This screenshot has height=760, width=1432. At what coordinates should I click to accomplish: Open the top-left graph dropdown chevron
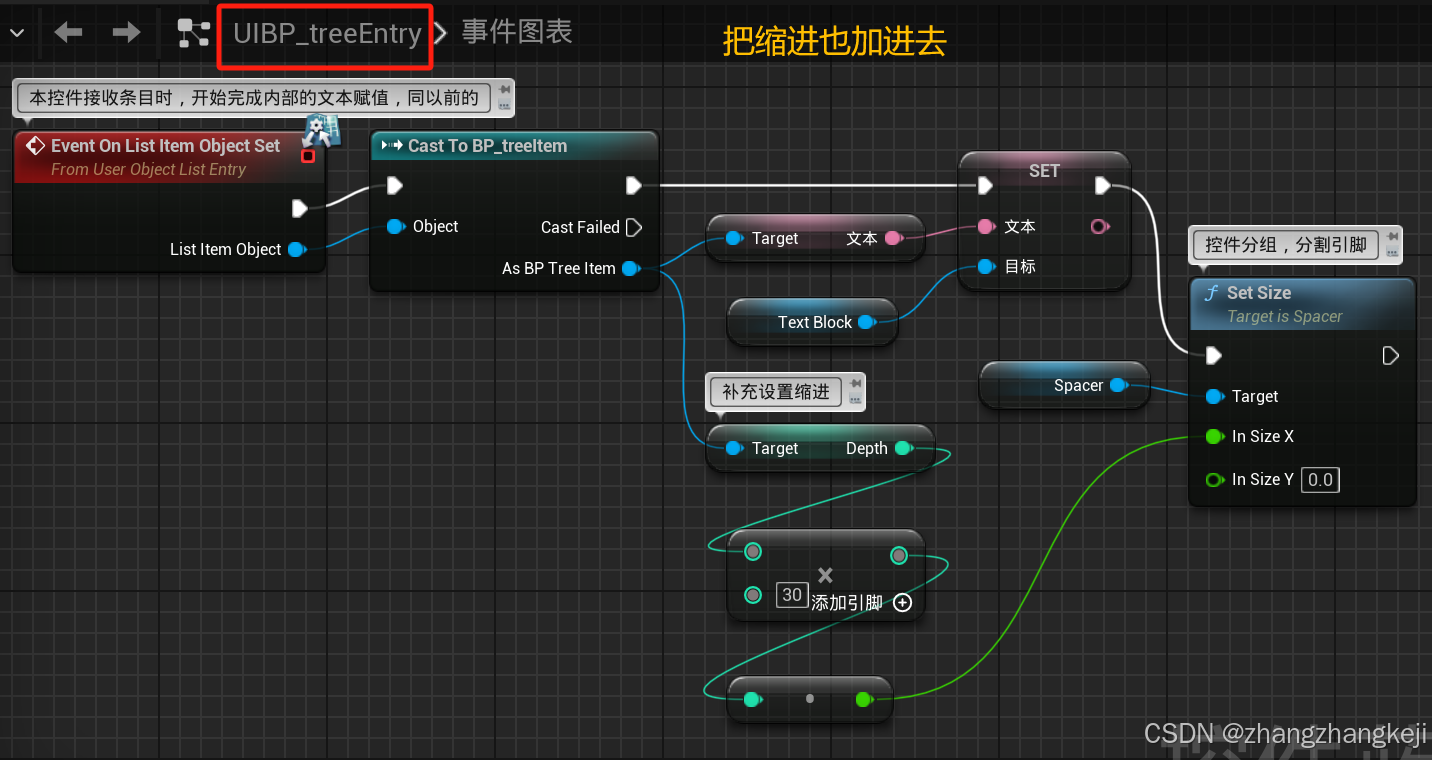click(16, 31)
